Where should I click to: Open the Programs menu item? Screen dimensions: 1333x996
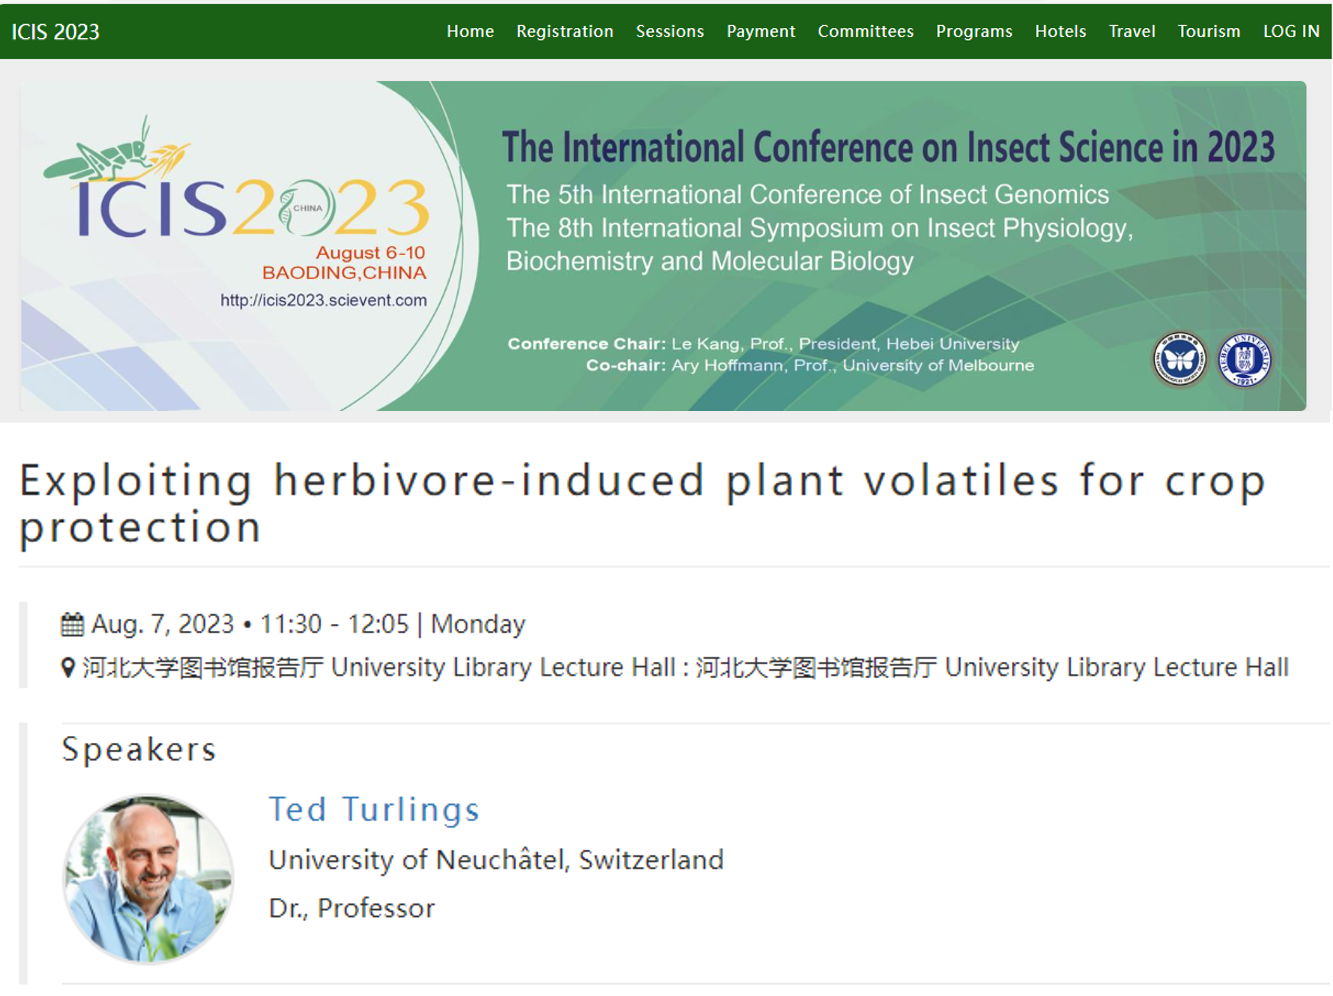click(x=974, y=31)
